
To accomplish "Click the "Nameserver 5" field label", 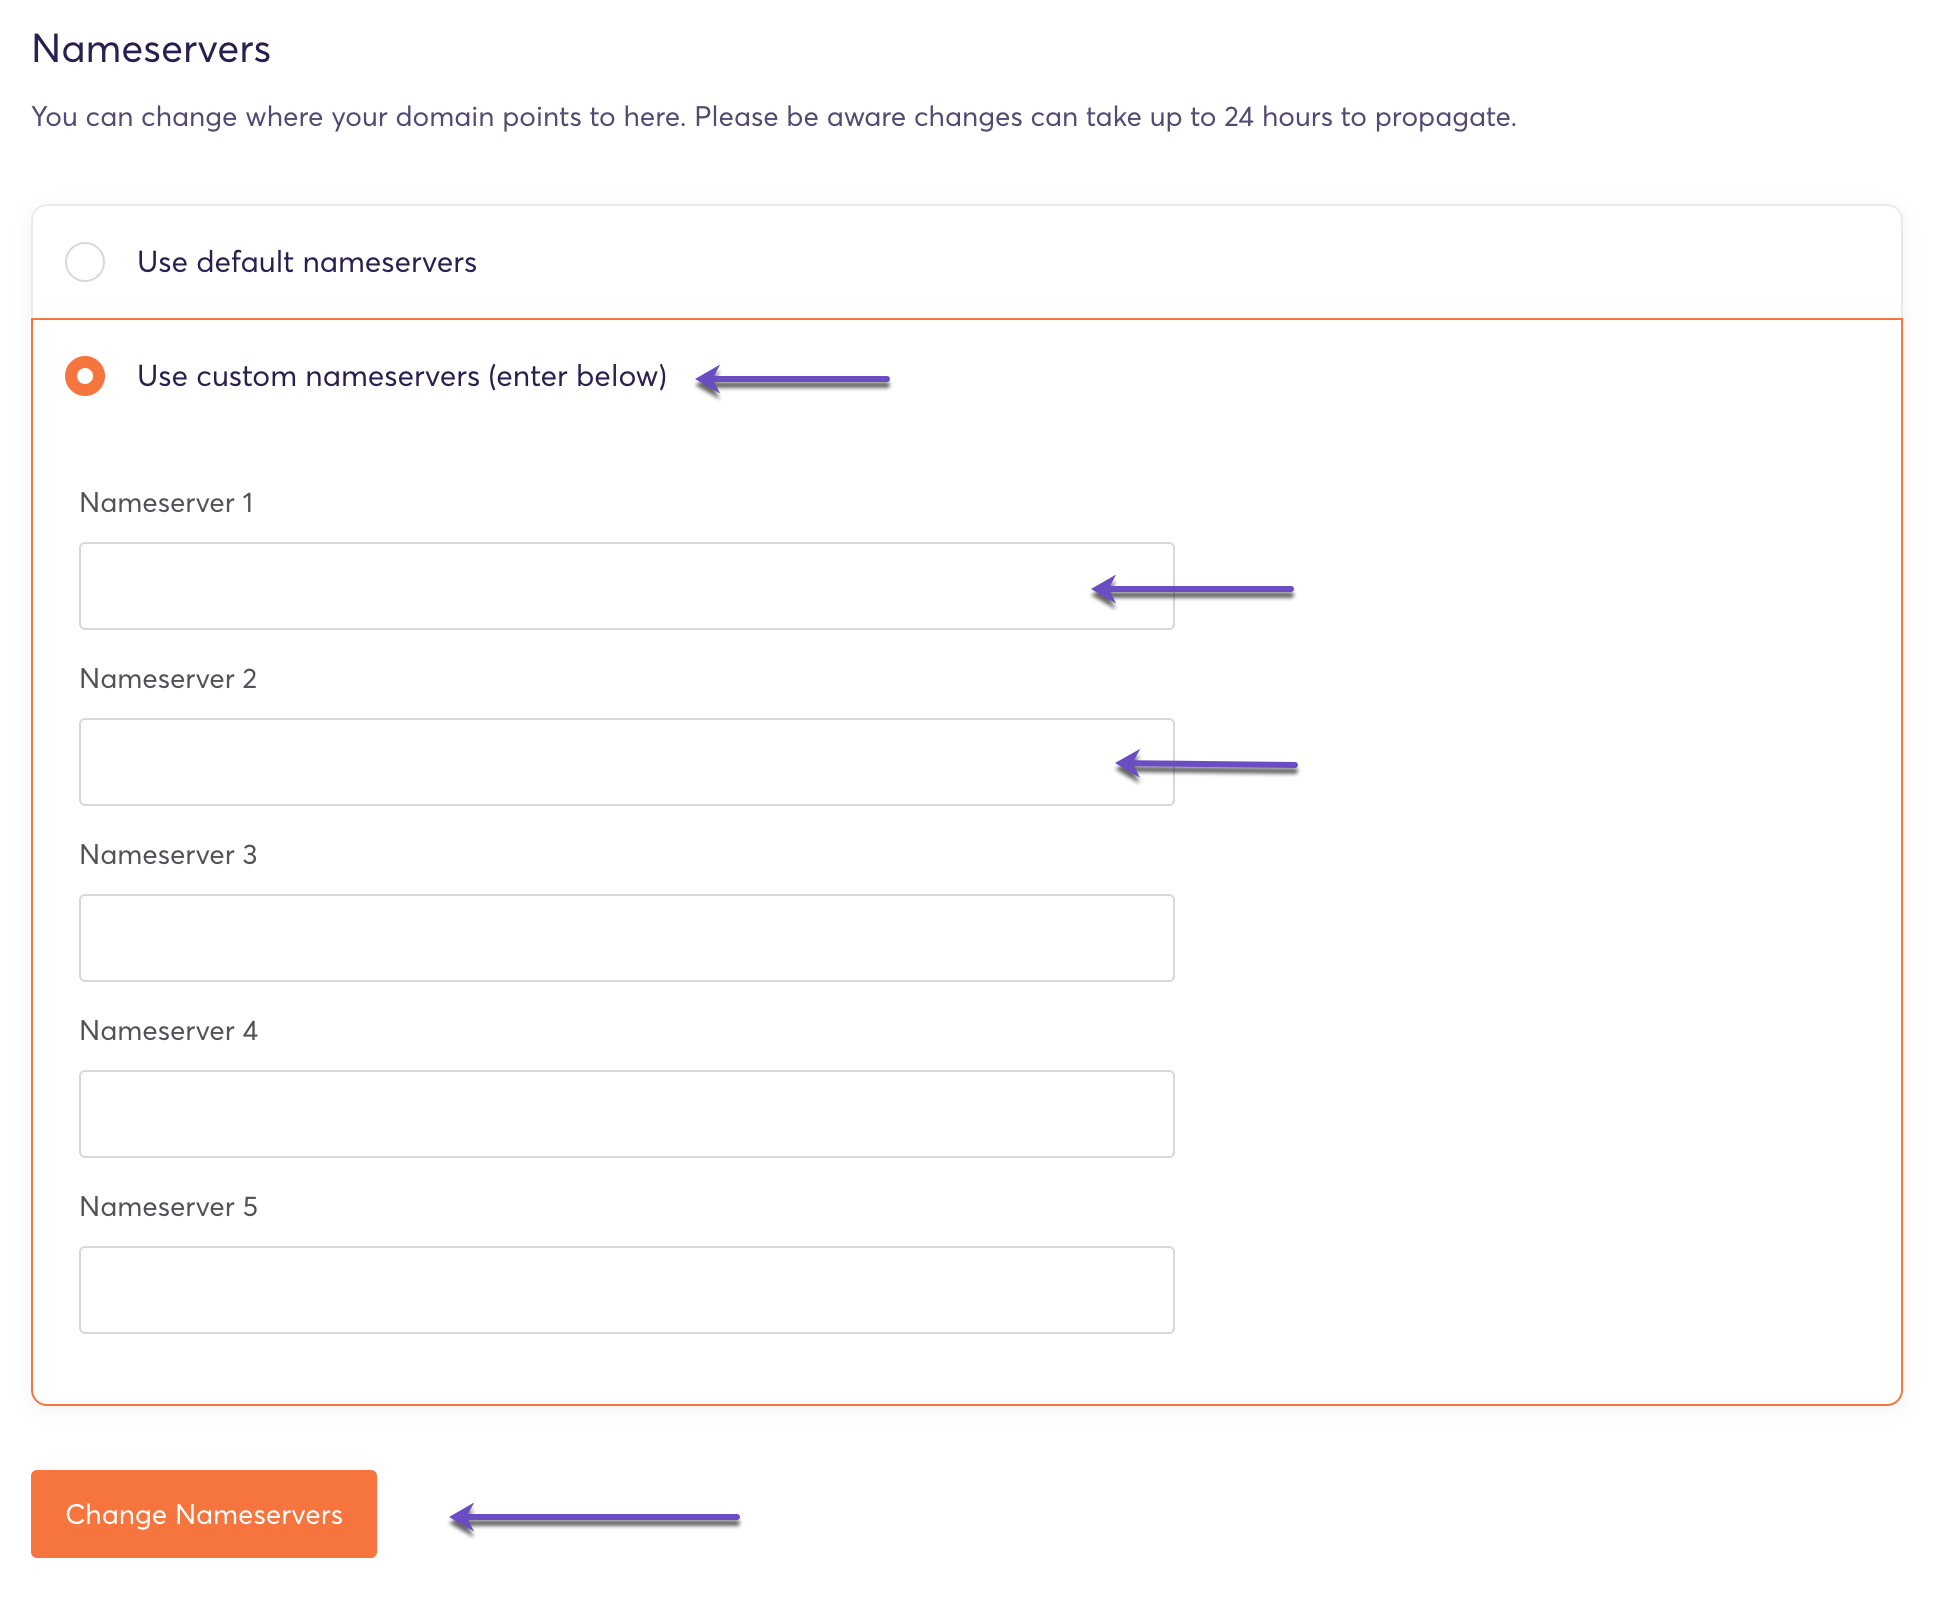I will pos(168,1207).
